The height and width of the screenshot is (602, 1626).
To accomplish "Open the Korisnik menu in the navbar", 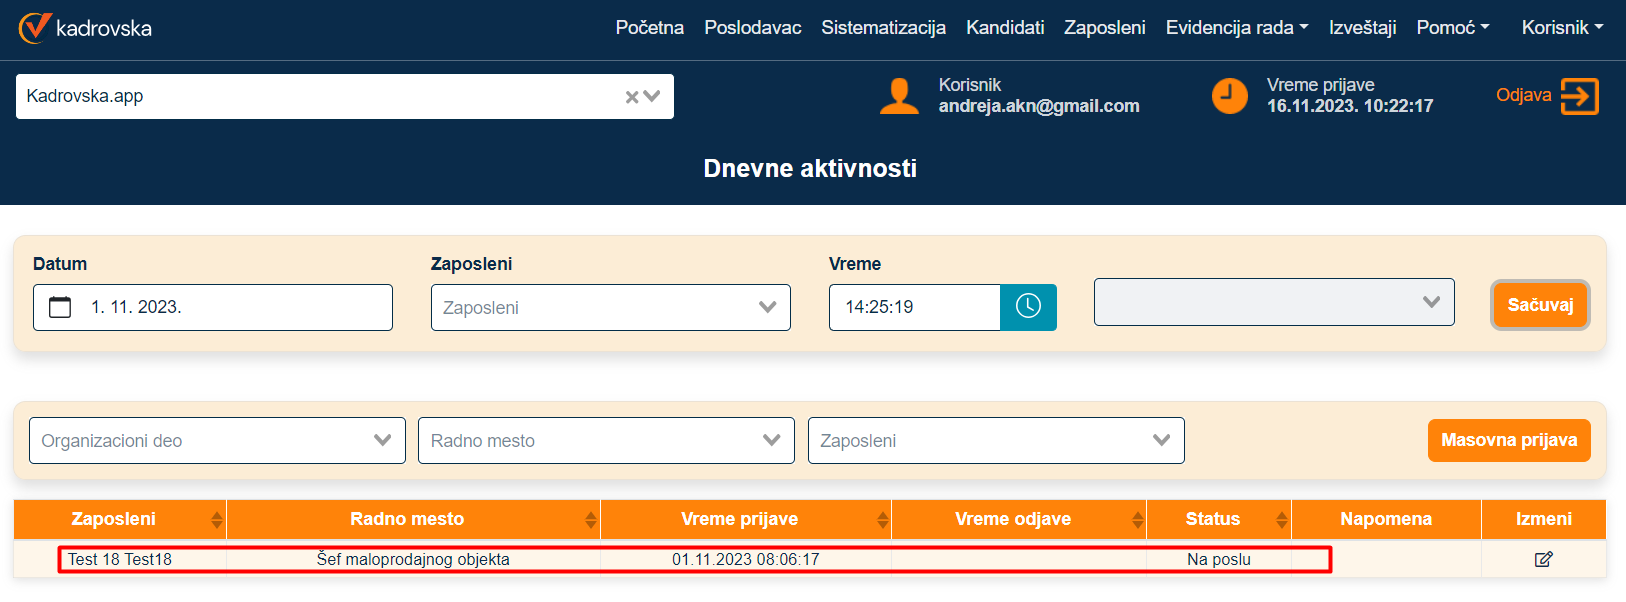I will coord(1561,28).
